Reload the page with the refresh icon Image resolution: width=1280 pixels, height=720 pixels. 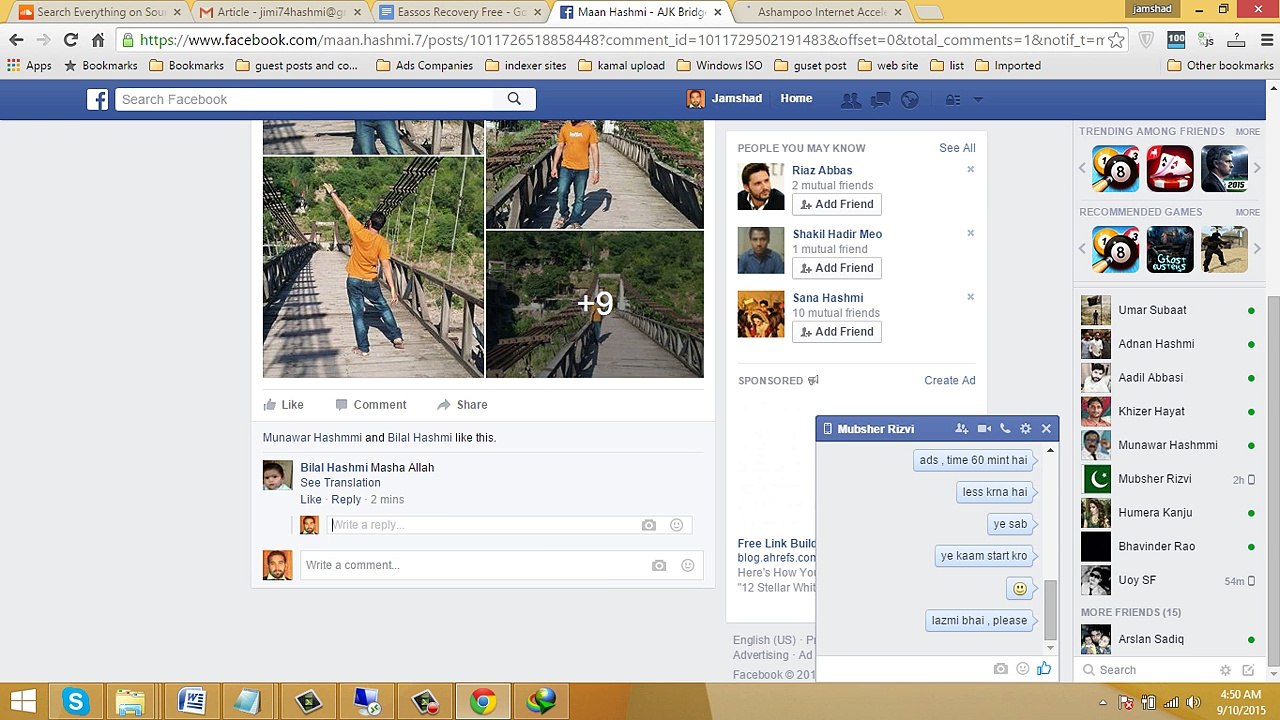coord(70,40)
